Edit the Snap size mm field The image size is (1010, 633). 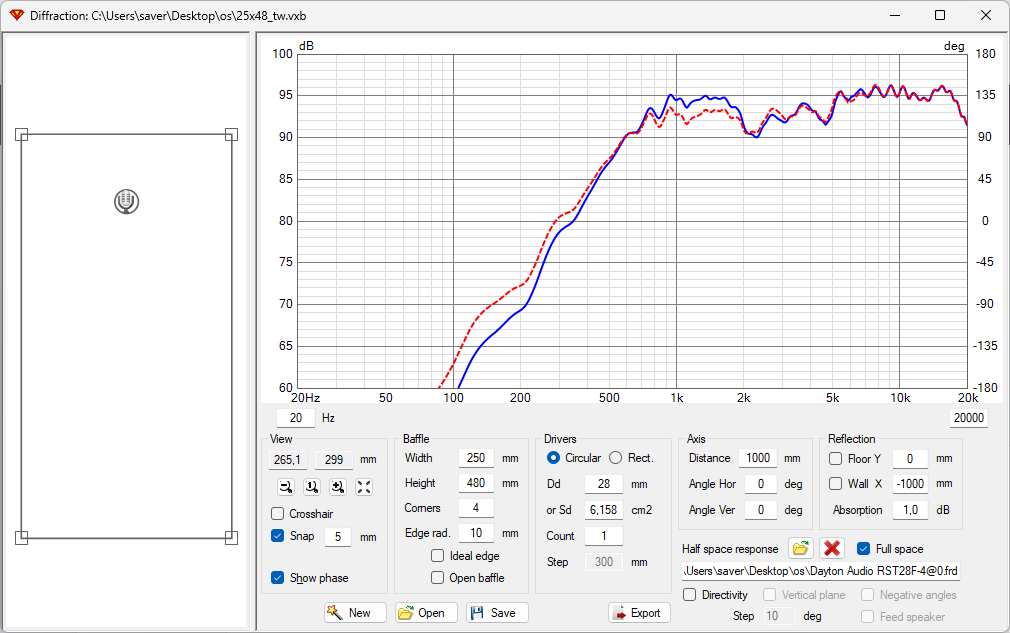point(338,536)
